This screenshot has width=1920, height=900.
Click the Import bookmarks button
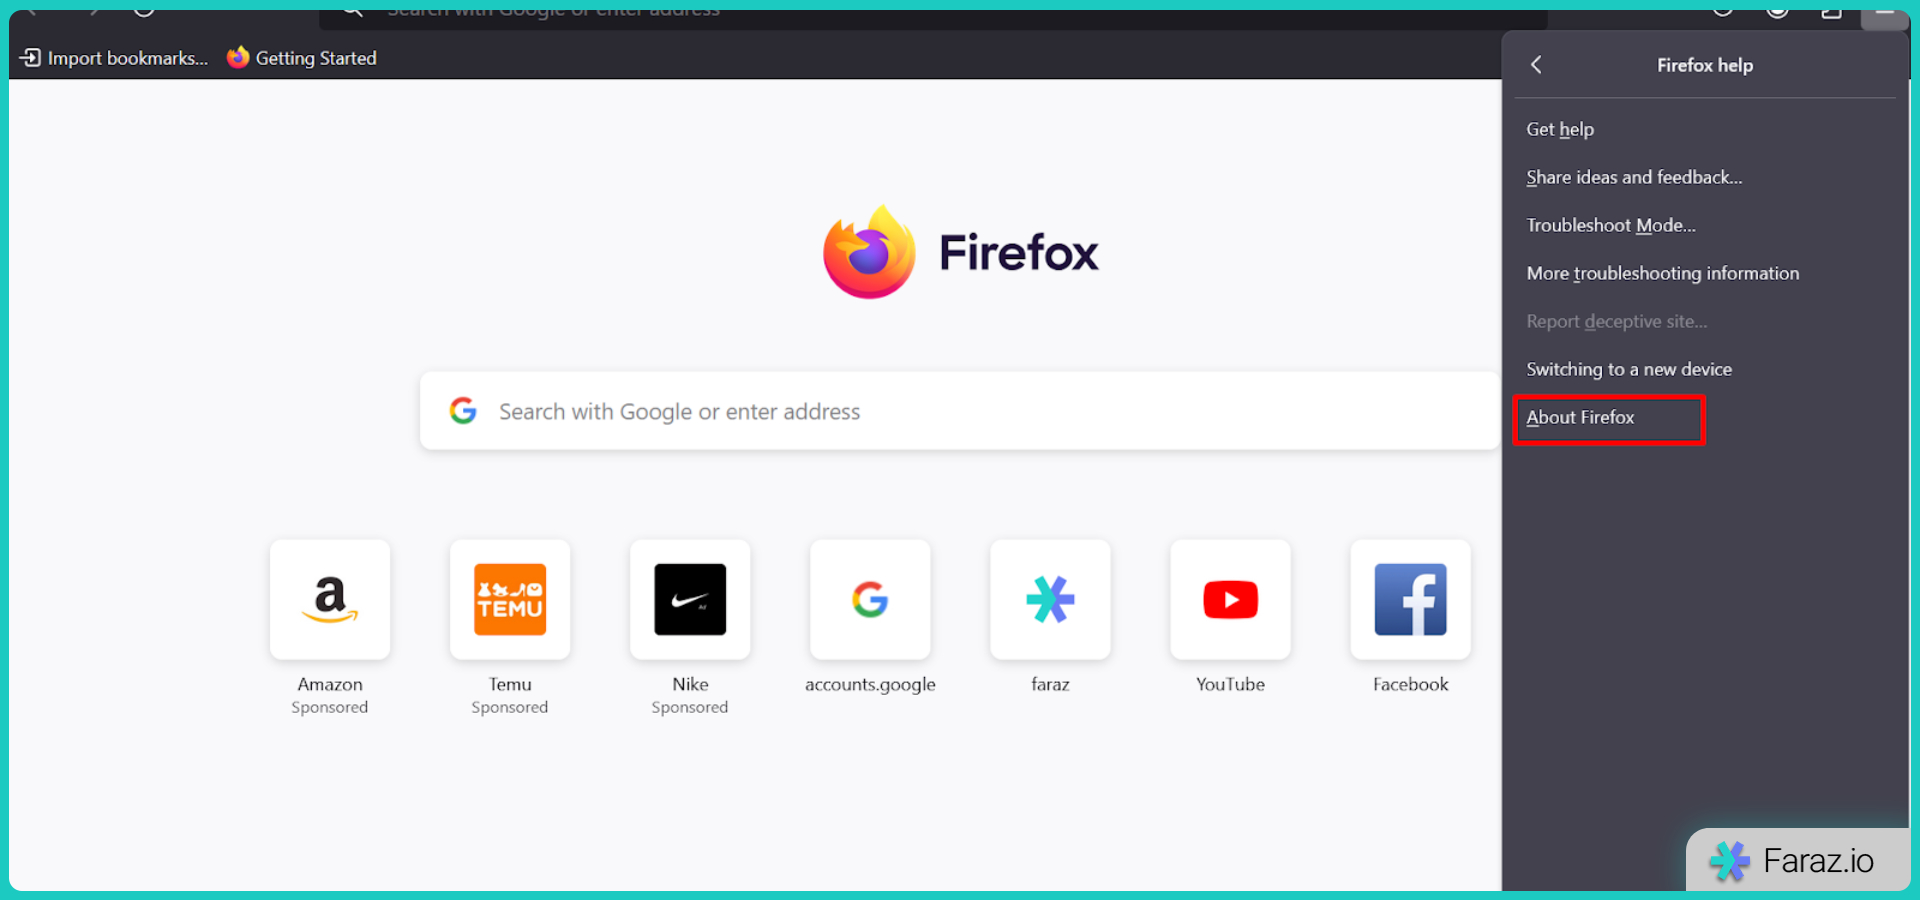[x=114, y=58]
